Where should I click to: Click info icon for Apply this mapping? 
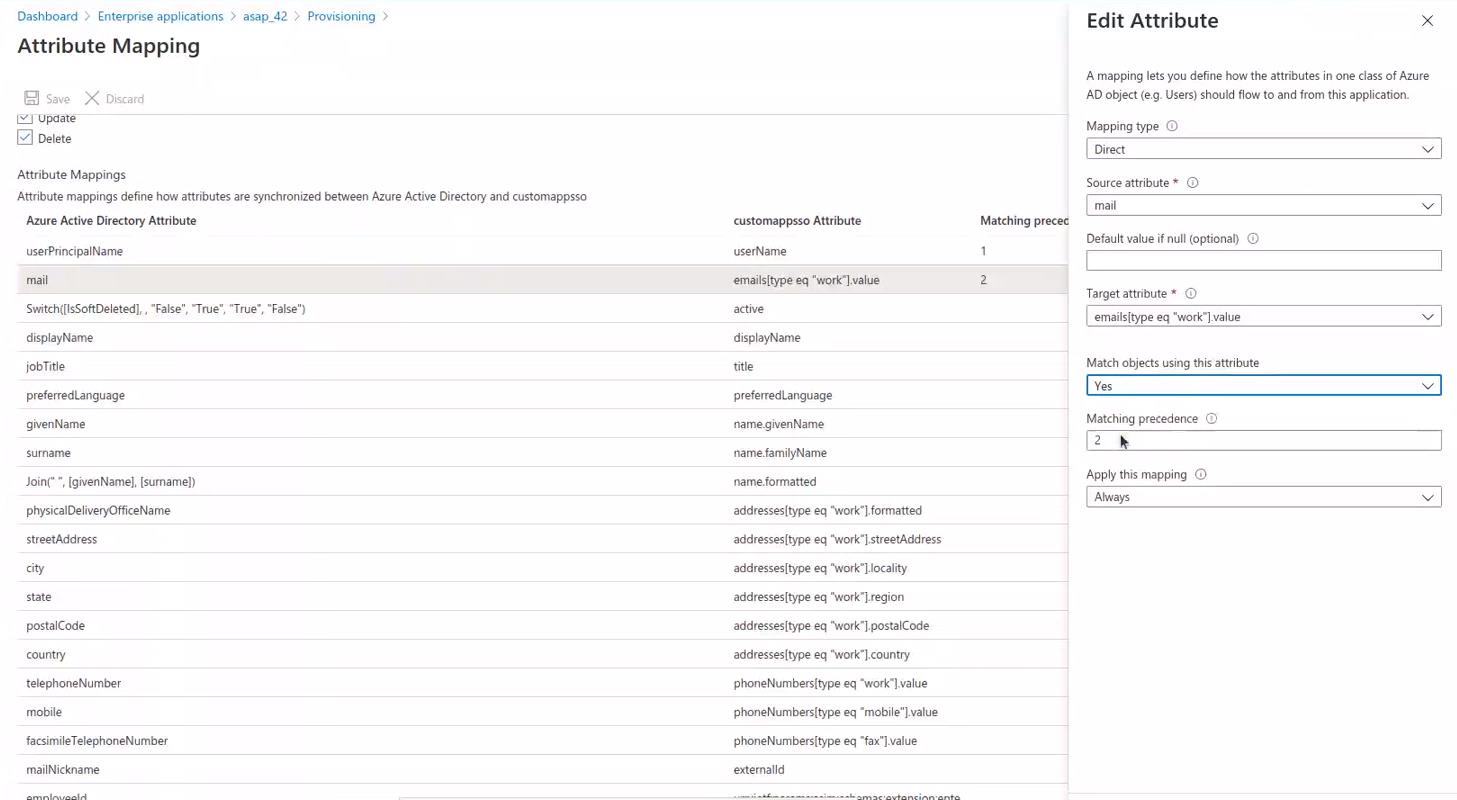point(1200,475)
